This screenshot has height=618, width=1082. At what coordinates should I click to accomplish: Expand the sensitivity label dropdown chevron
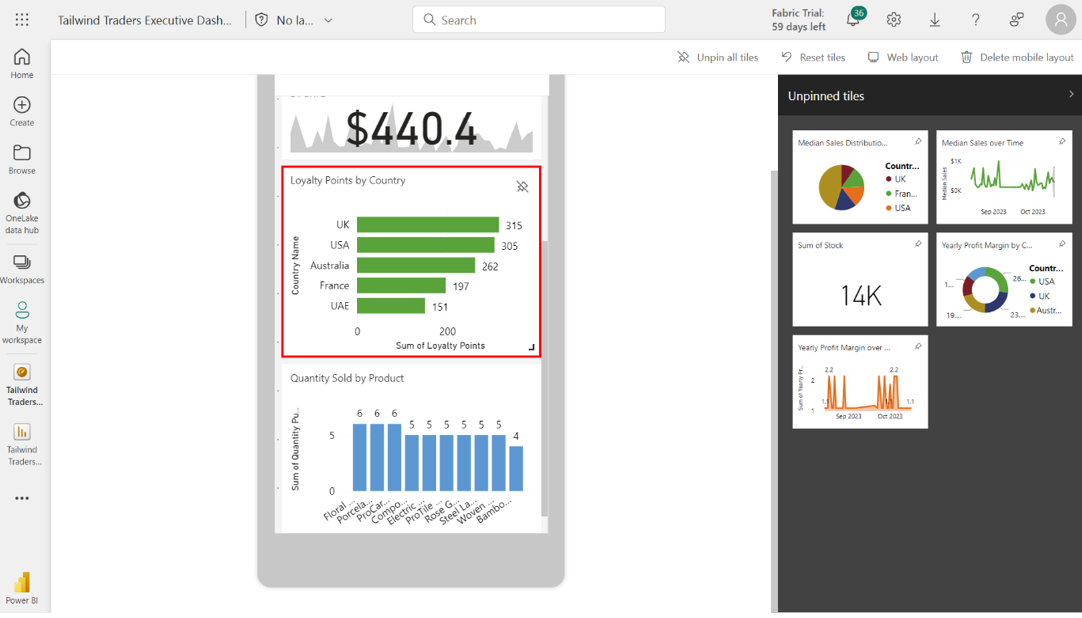(x=328, y=20)
